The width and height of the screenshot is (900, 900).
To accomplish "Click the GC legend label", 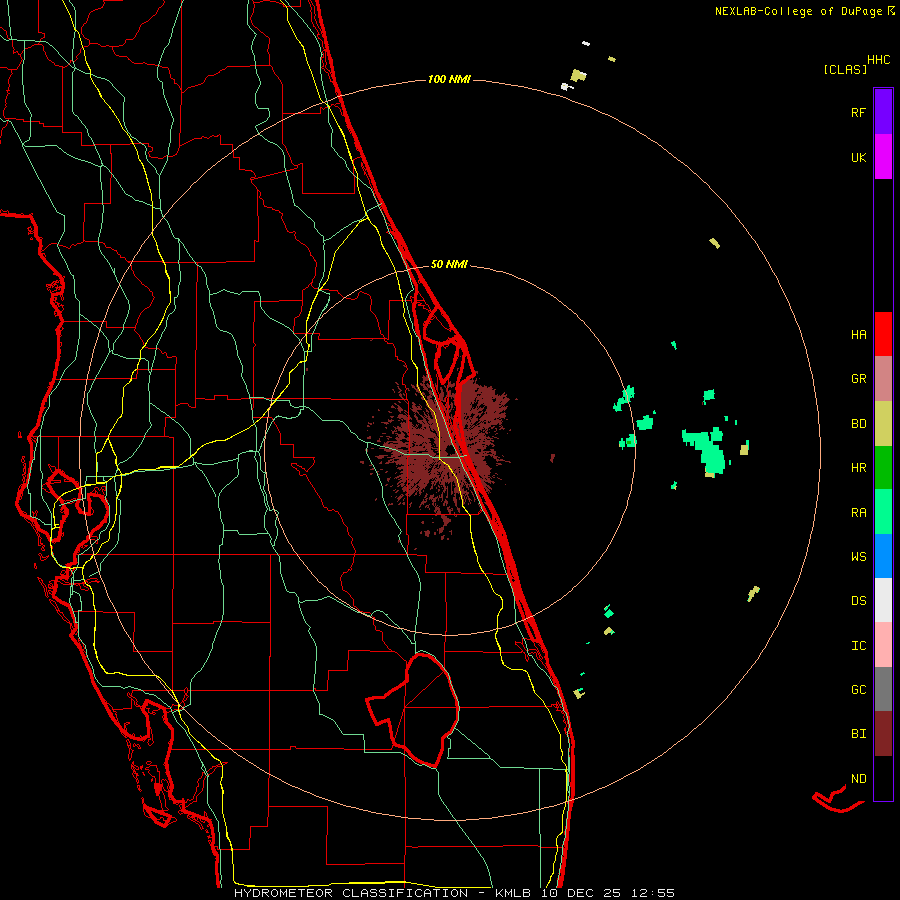I will (859, 690).
